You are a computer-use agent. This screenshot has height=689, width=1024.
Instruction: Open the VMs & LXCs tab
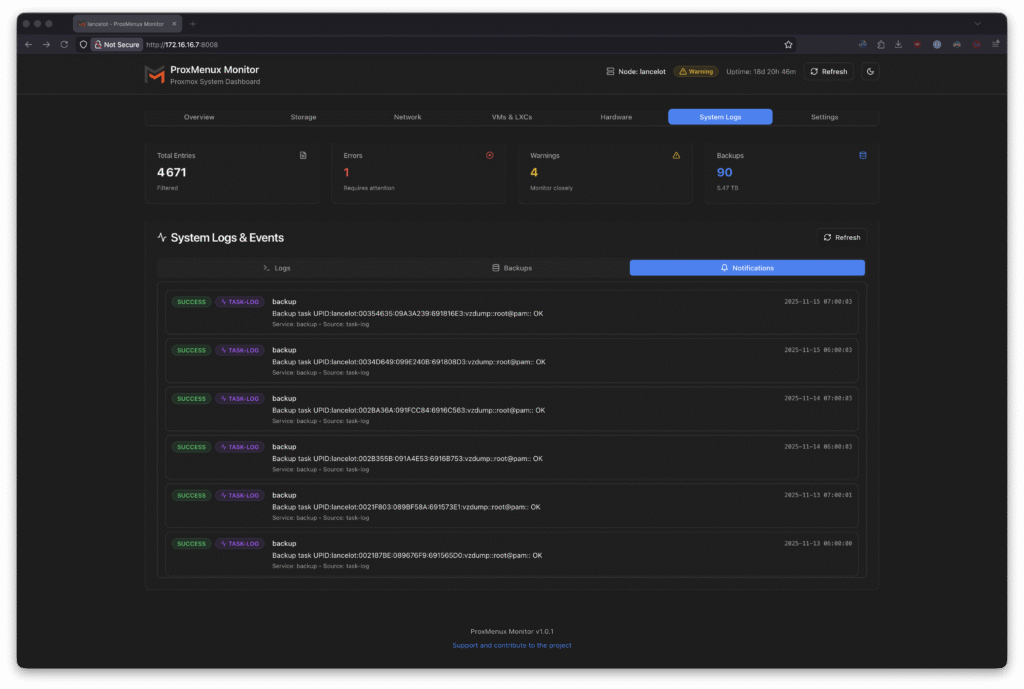[512, 117]
